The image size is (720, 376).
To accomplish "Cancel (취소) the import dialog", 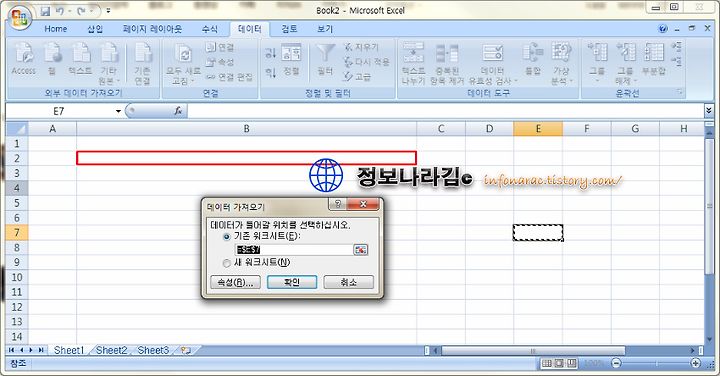I will click(349, 282).
